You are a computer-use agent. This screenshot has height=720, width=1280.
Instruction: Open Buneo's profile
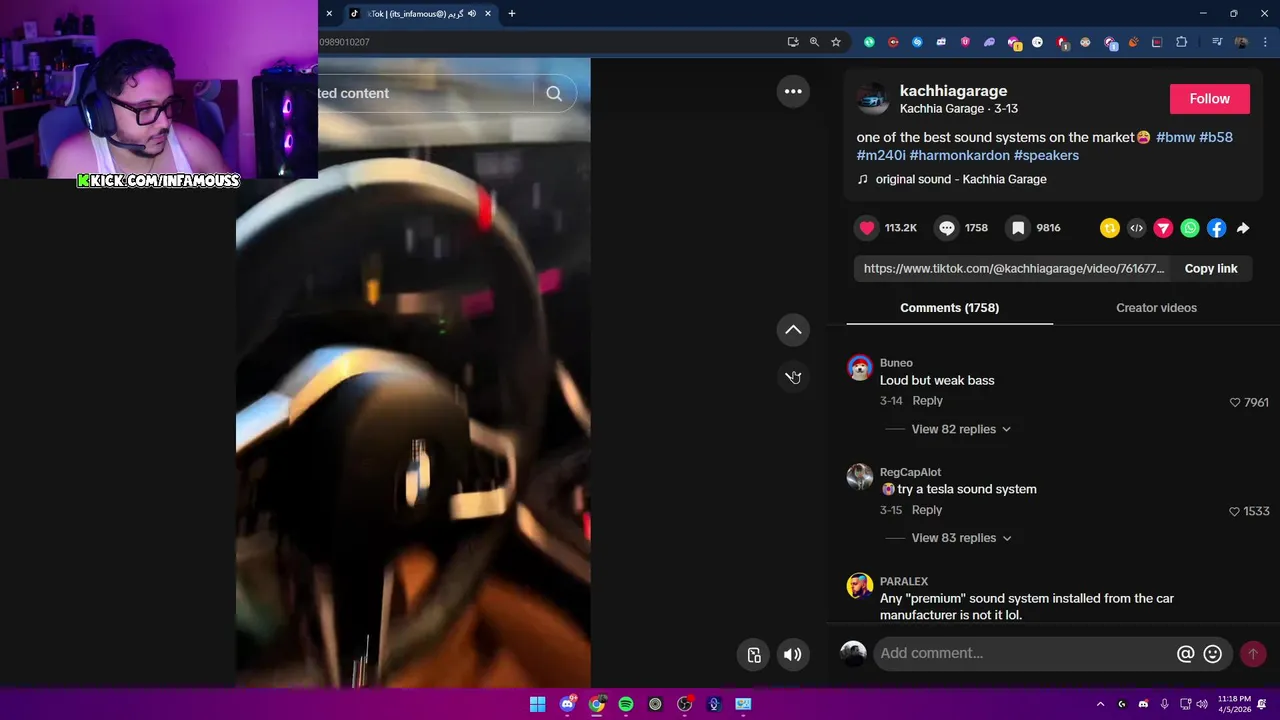(x=896, y=363)
